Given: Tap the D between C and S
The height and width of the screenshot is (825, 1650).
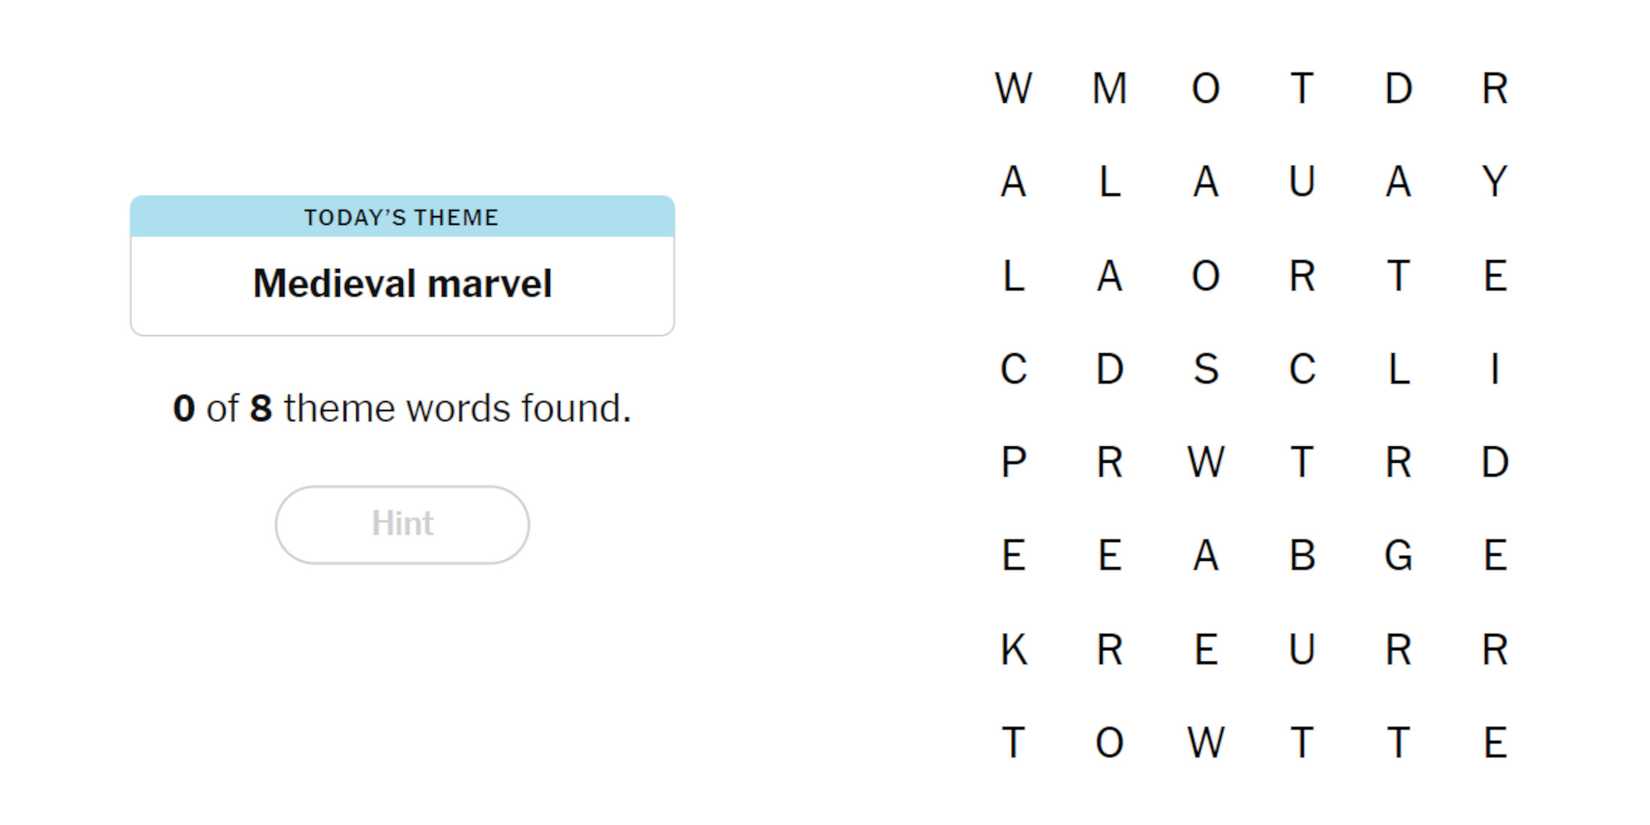Looking at the screenshot, I should [1109, 369].
